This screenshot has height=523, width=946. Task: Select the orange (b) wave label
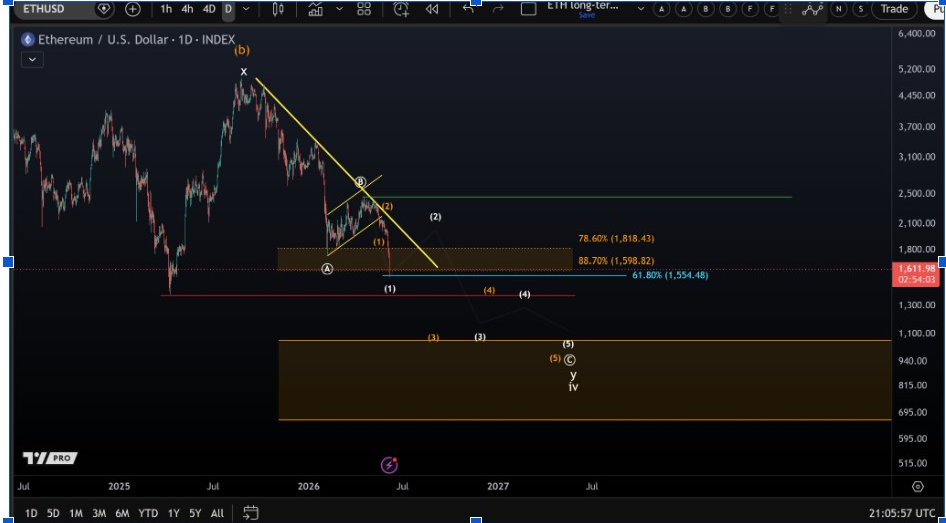pos(242,51)
